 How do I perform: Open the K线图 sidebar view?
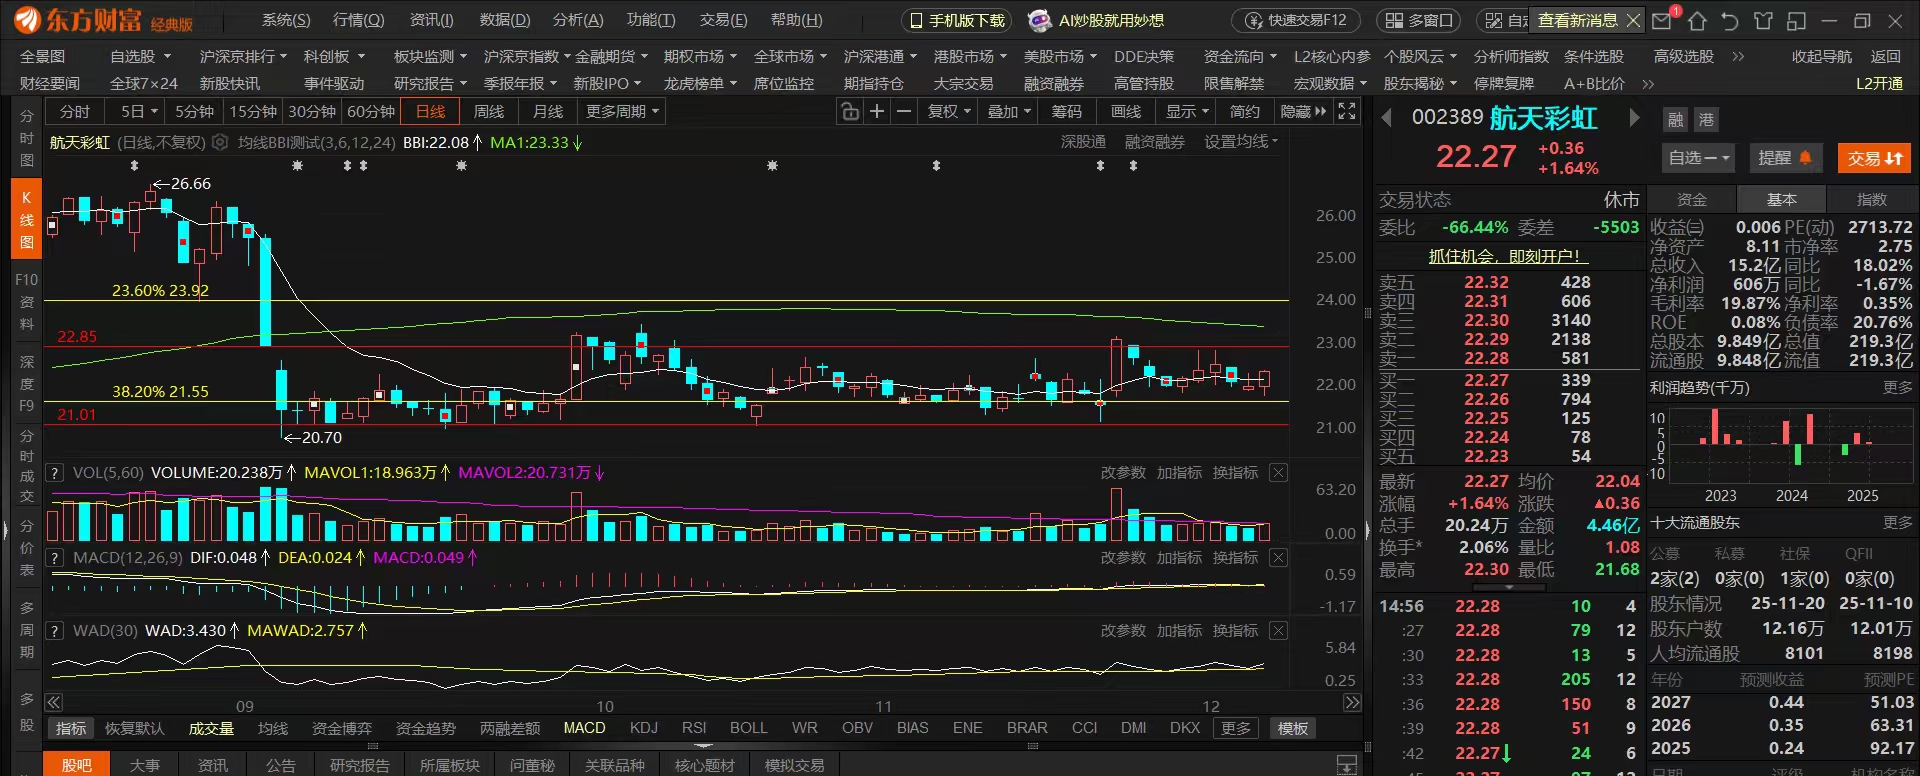click(27, 220)
